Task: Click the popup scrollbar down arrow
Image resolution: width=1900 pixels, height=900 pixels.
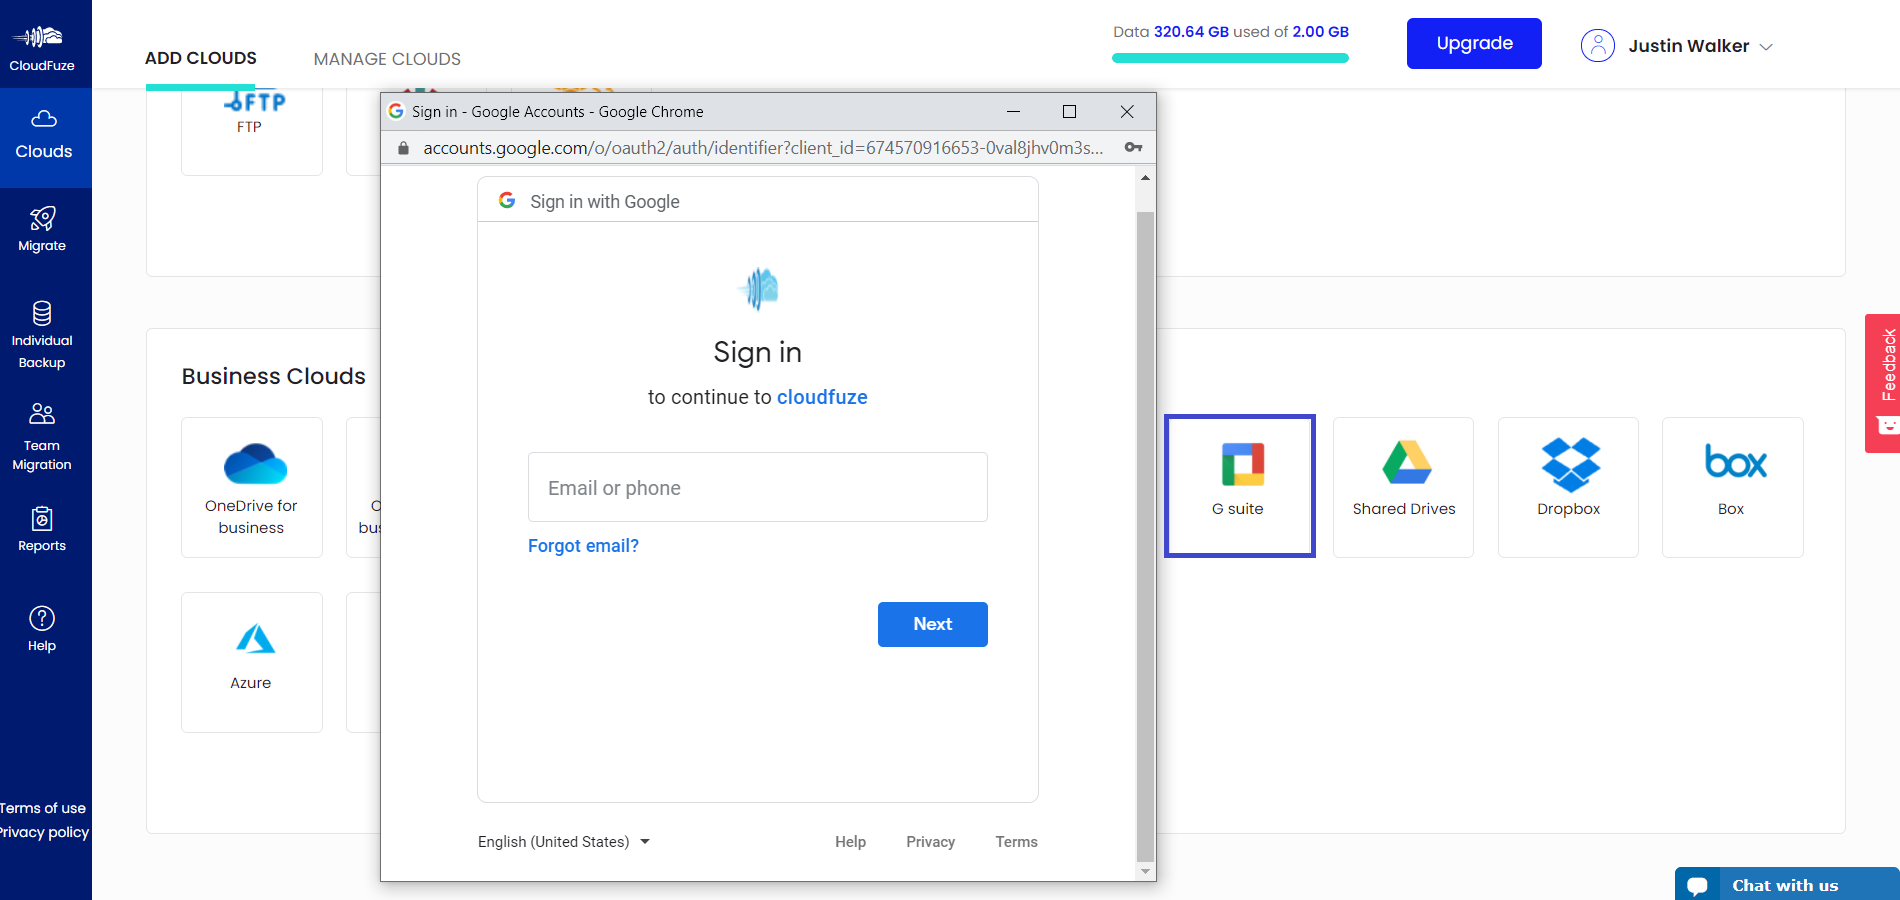Action: [1146, 871]
